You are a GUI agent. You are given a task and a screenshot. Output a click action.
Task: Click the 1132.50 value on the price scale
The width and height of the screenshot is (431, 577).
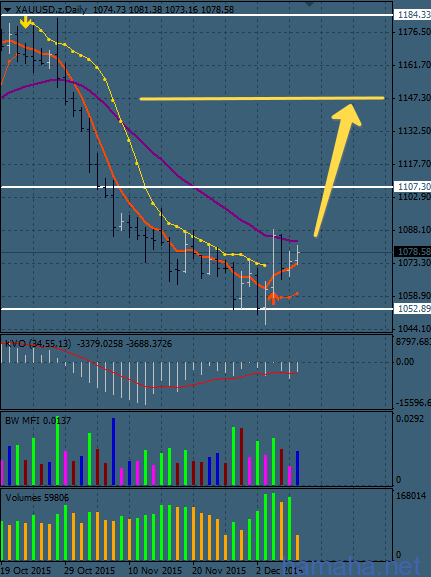click(x=414, y=131)
